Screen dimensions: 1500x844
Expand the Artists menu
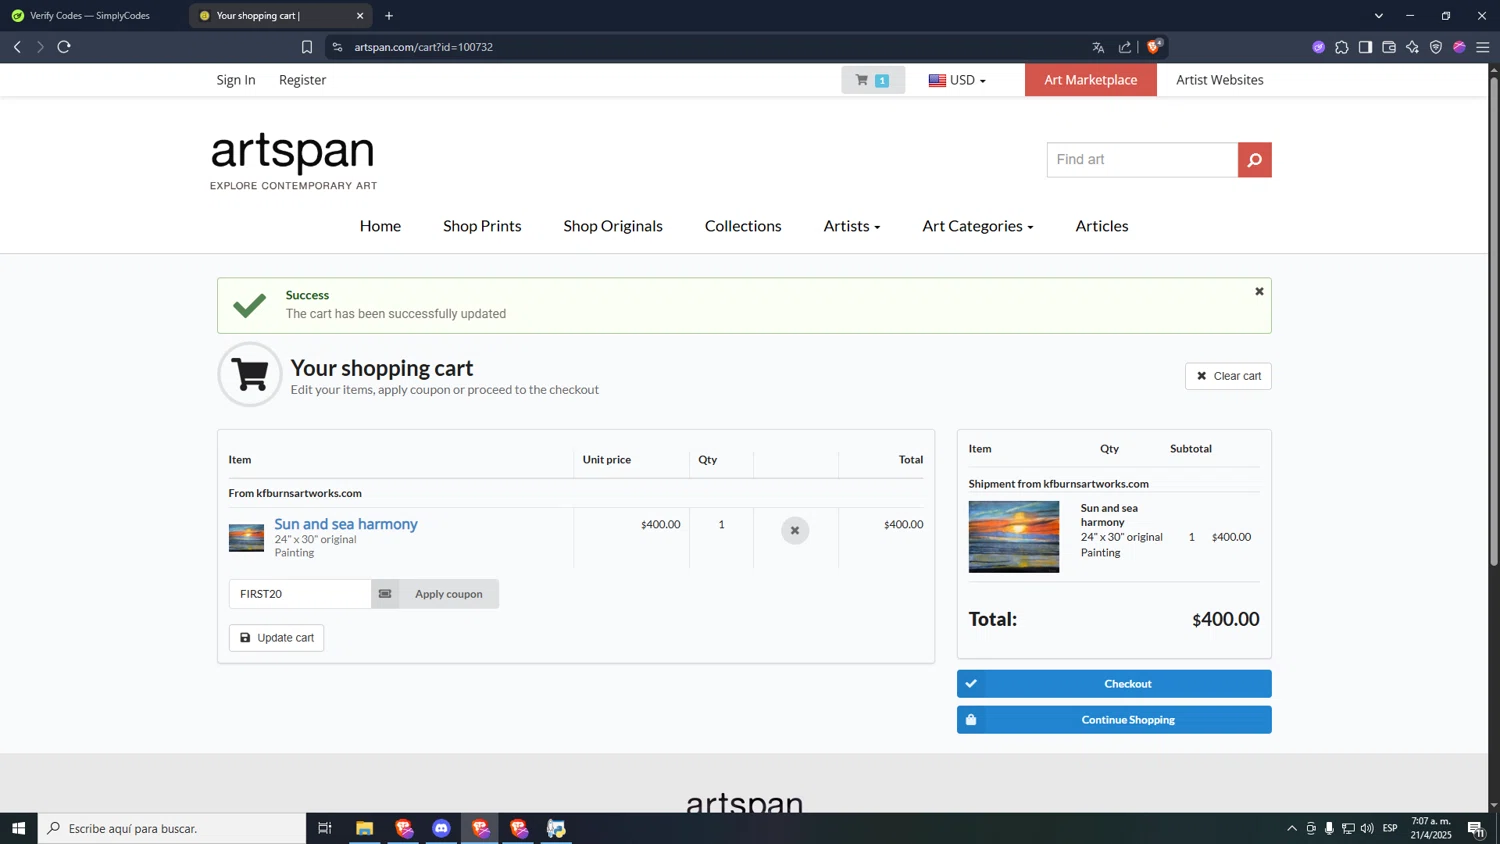coord(852,226)
